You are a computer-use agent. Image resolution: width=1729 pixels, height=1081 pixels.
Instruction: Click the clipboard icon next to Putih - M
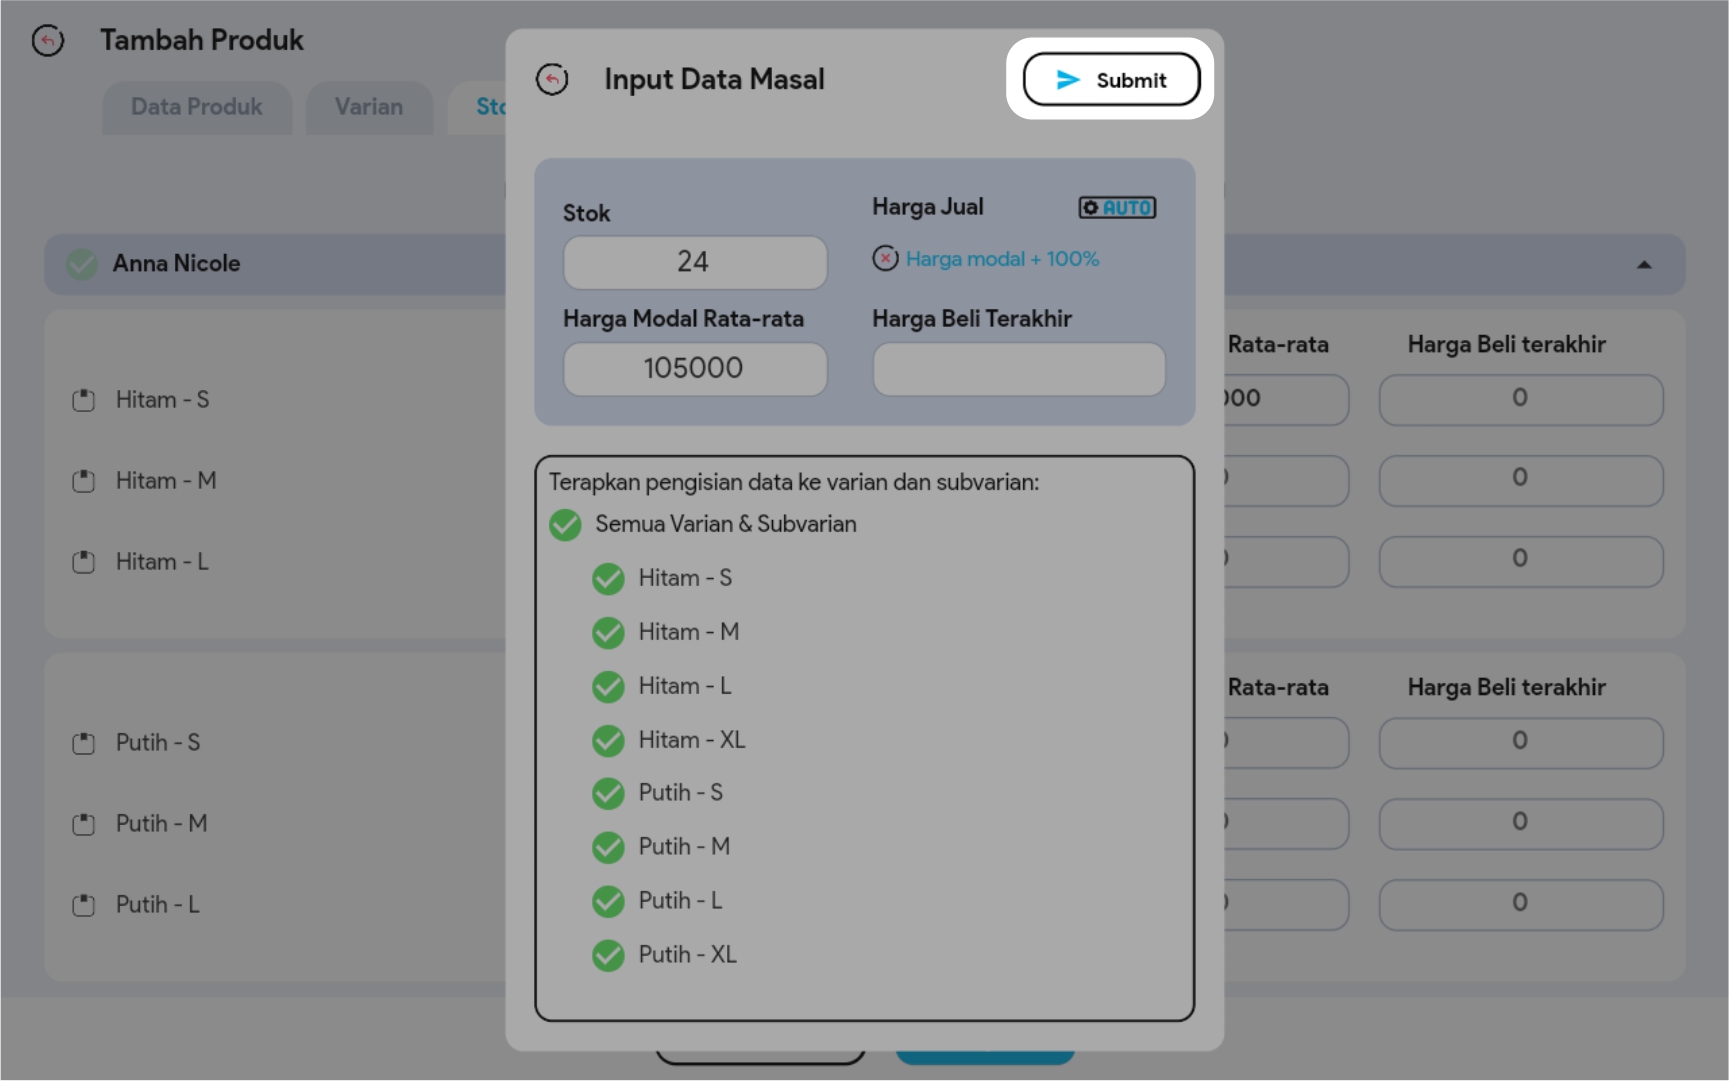click(x=84, y=825)
